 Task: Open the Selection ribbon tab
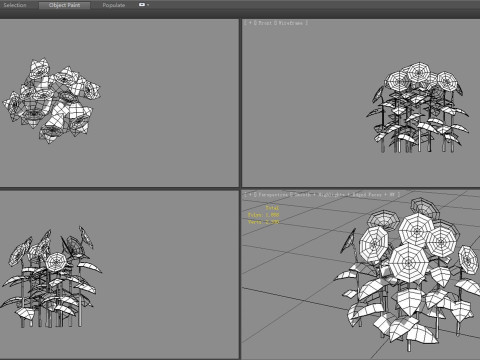[x=15, y=5]
